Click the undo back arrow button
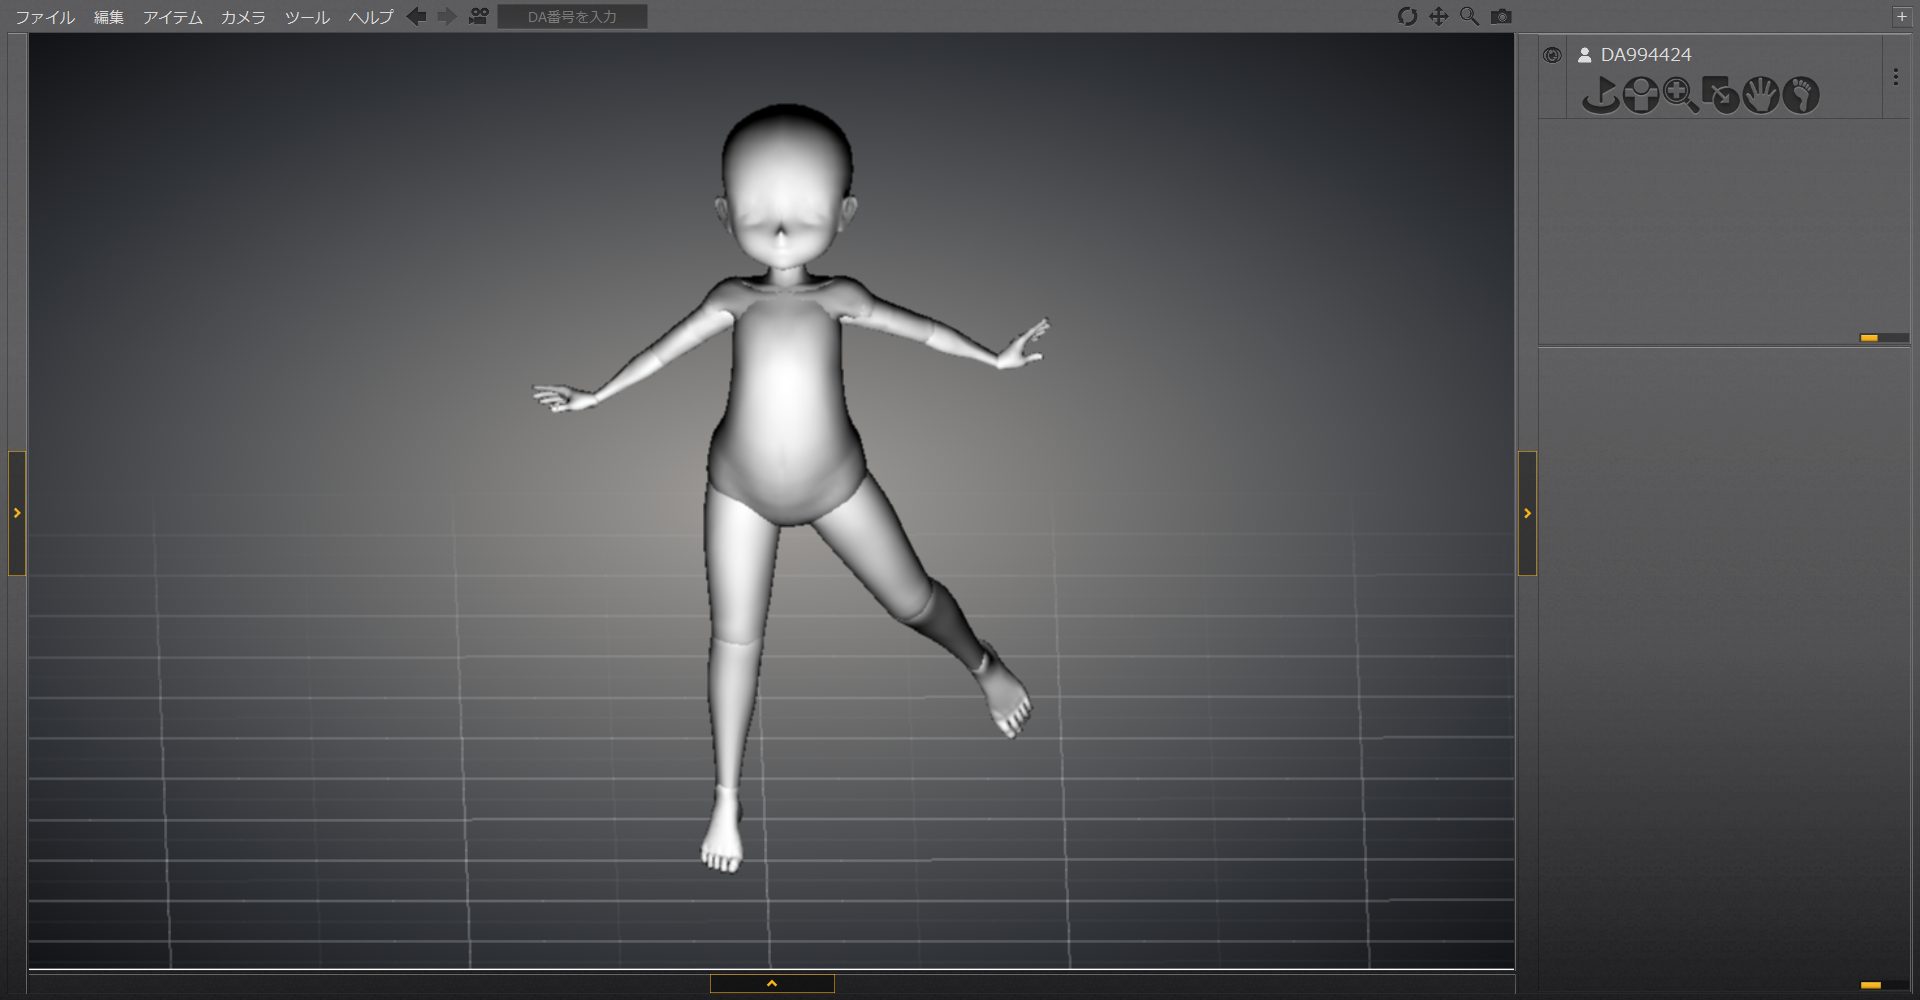Image resolution: width=1920 pixels, height=1000 pixels. pos(417,17)
